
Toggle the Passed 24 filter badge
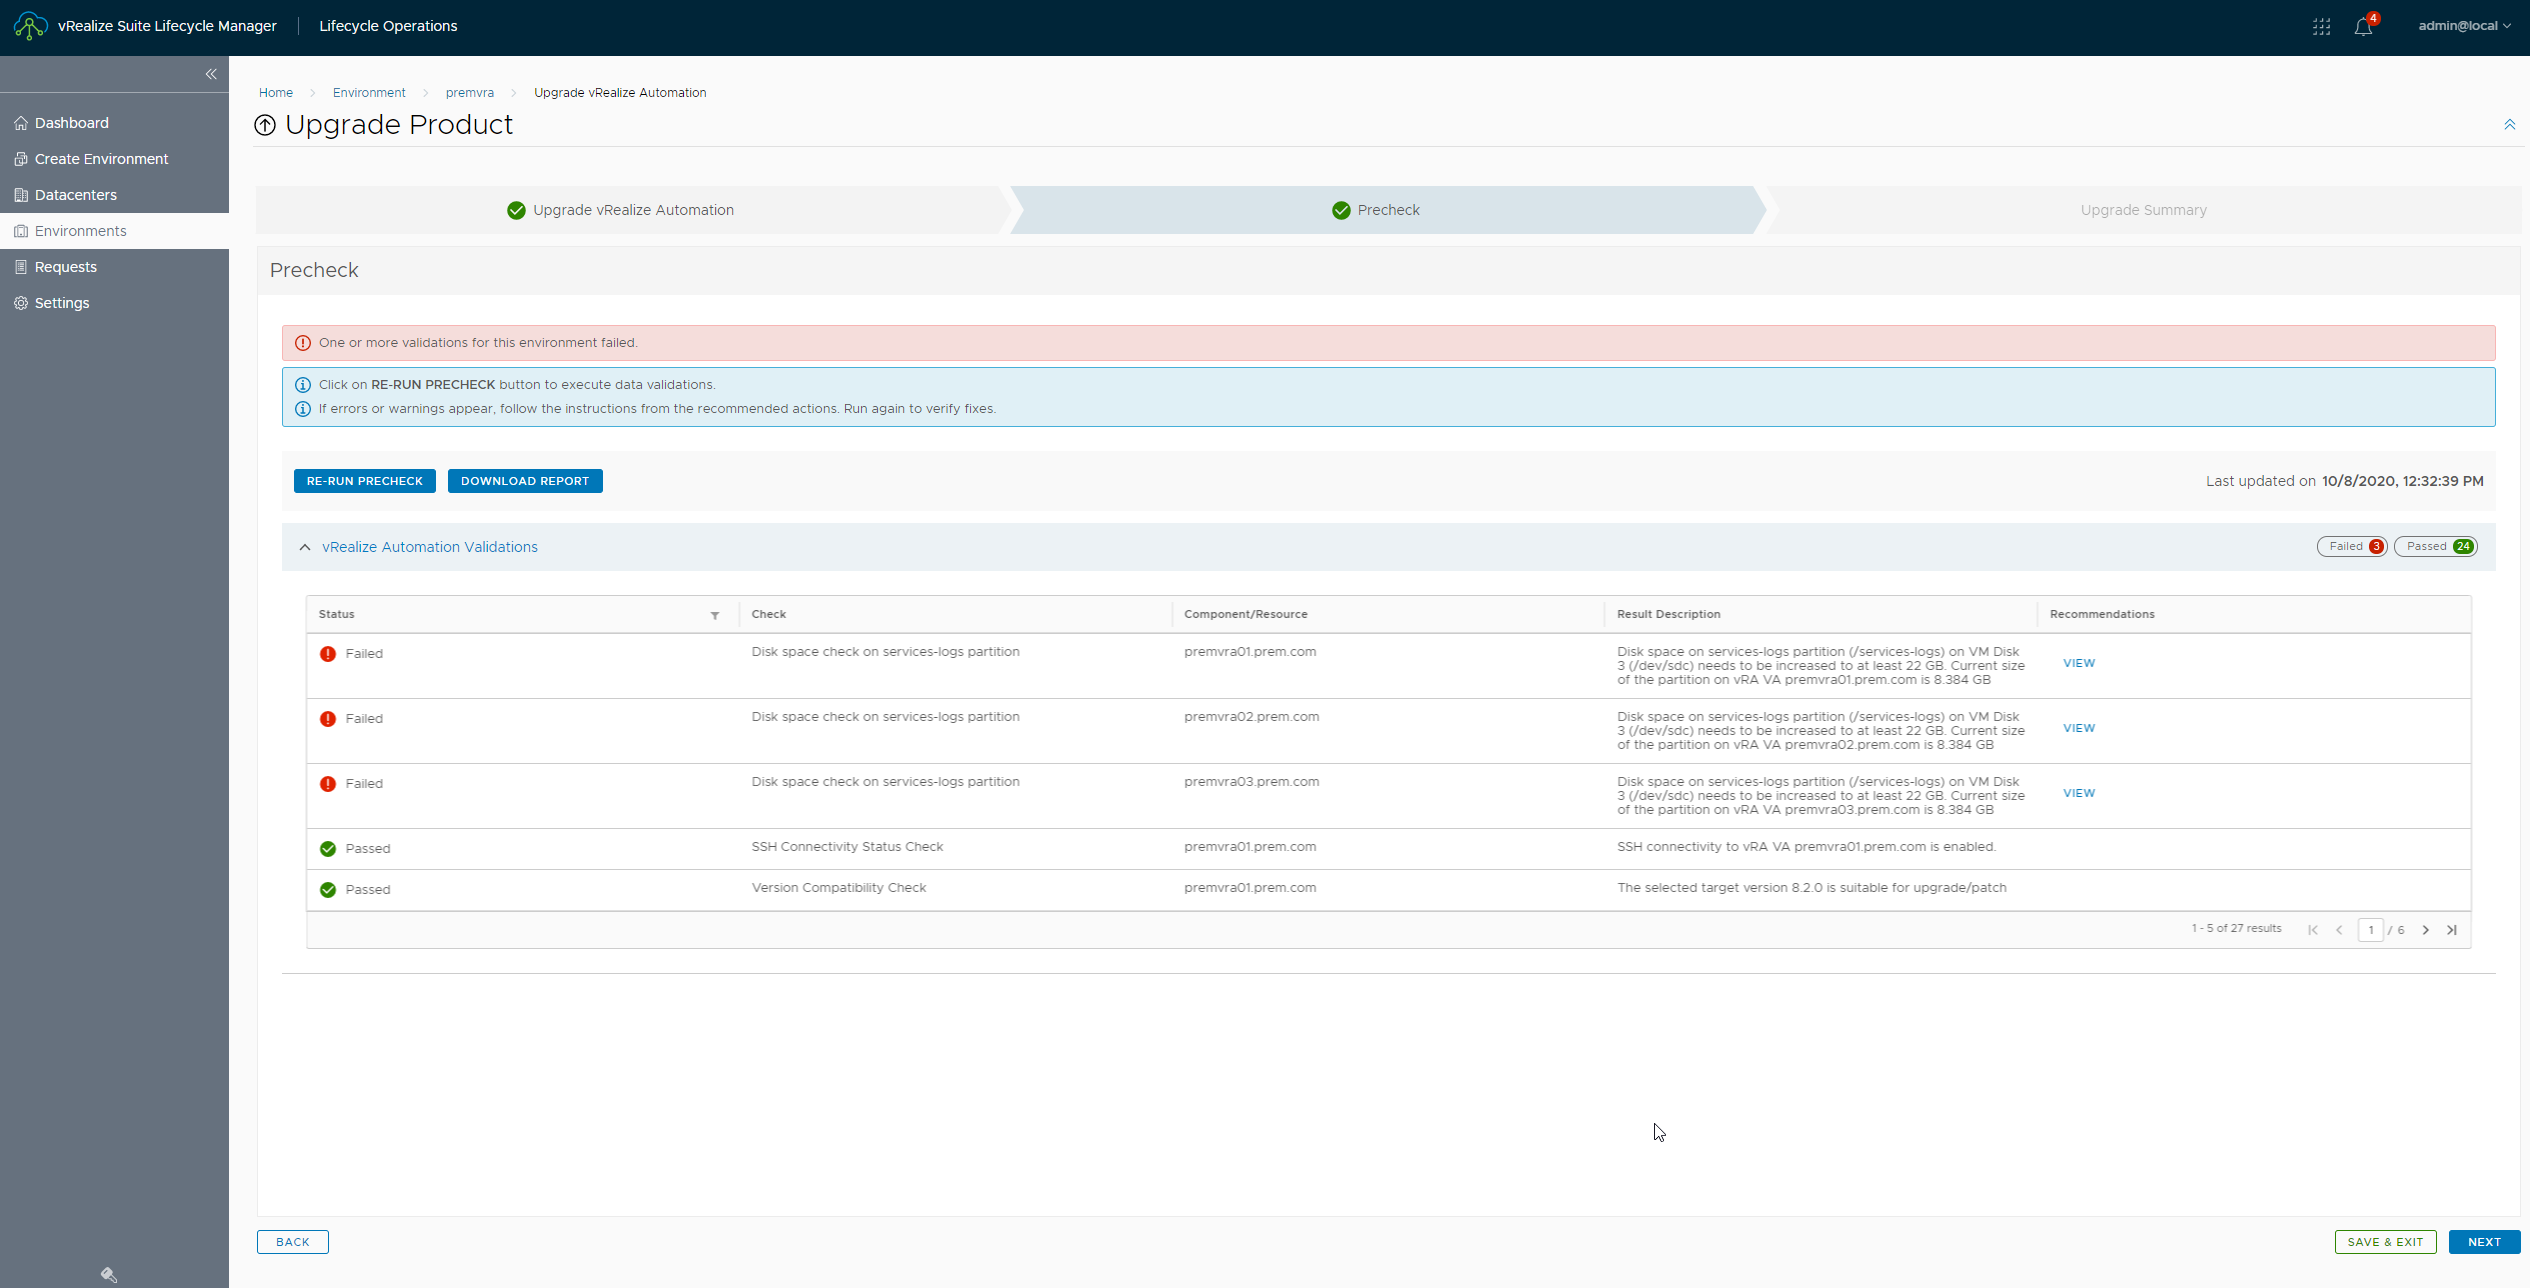click(2435, 546)
